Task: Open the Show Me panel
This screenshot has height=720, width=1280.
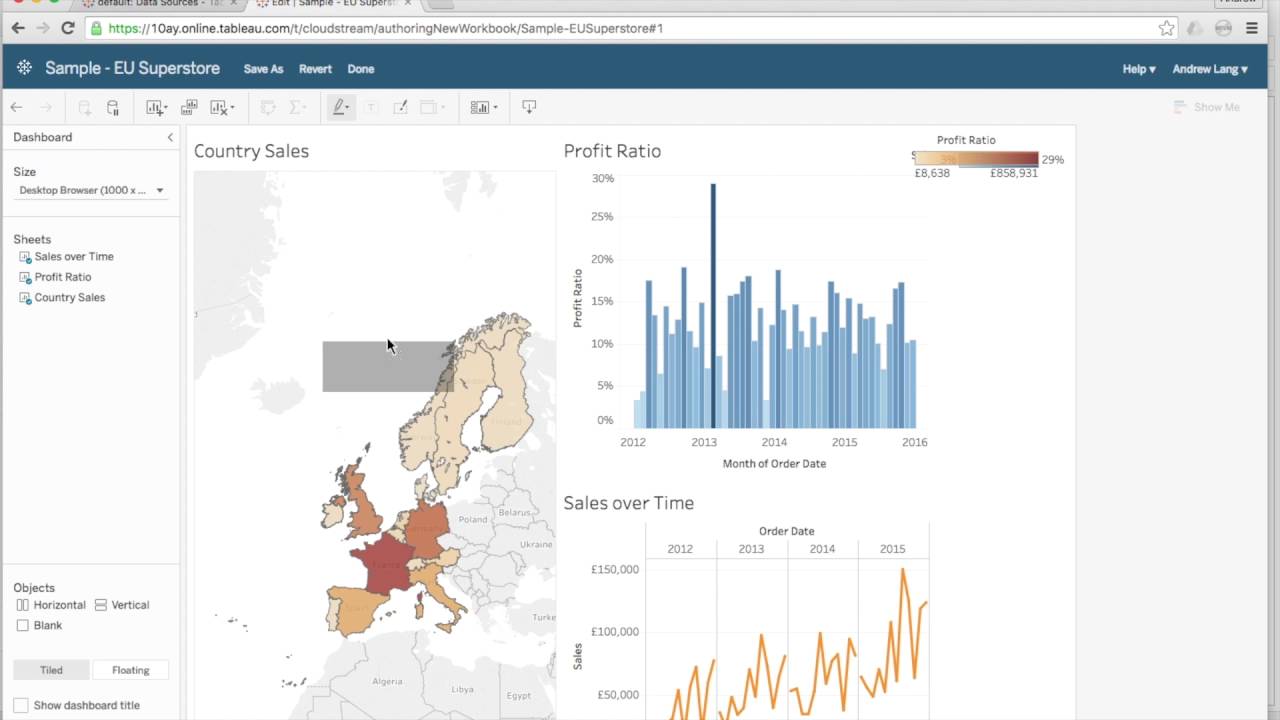Action: (x=1206, y=107)
